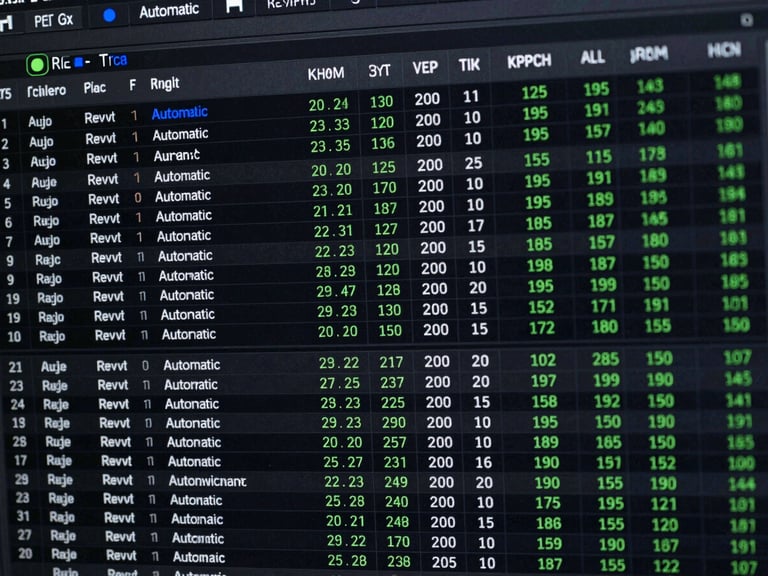The image size is (768, 576).
Task: Click the KHOM value 20.21
Action: pyautogui.click(x=345, y=521)
